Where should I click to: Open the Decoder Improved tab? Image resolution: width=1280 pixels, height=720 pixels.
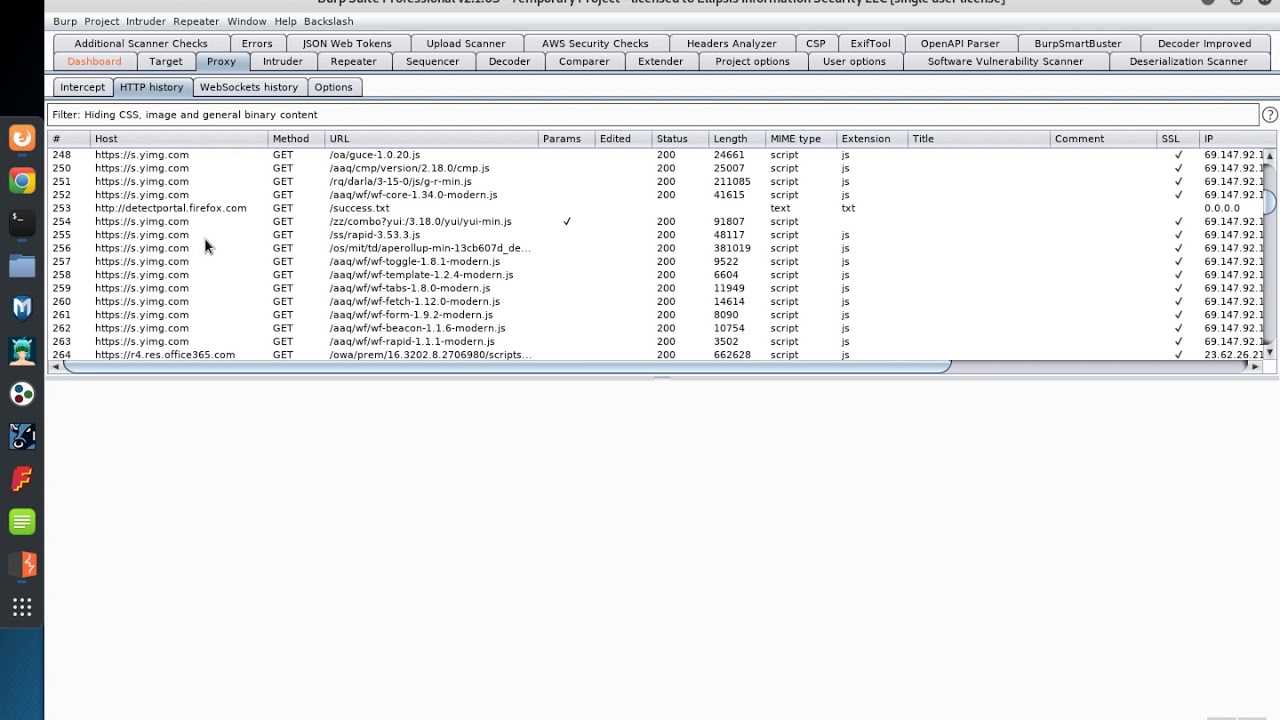[1204, 43]
